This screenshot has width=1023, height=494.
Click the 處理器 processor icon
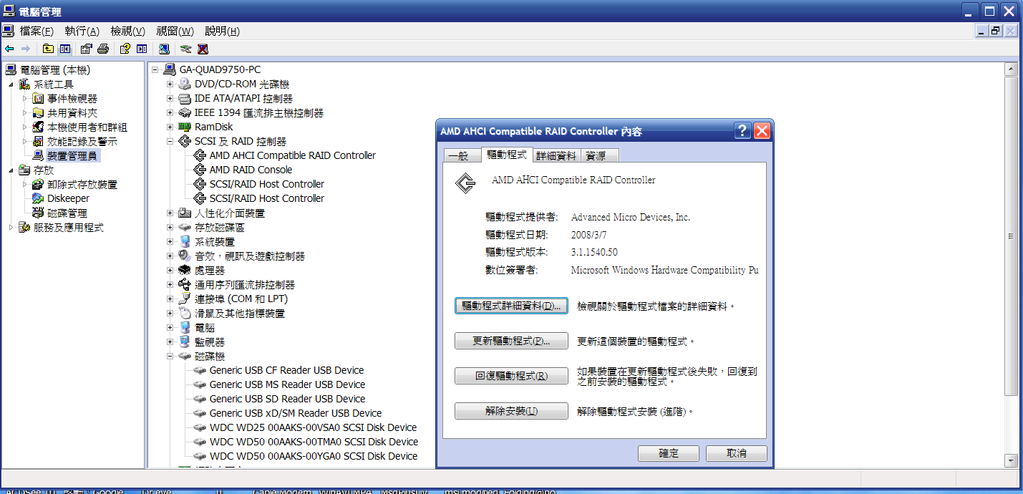(185, 270)
